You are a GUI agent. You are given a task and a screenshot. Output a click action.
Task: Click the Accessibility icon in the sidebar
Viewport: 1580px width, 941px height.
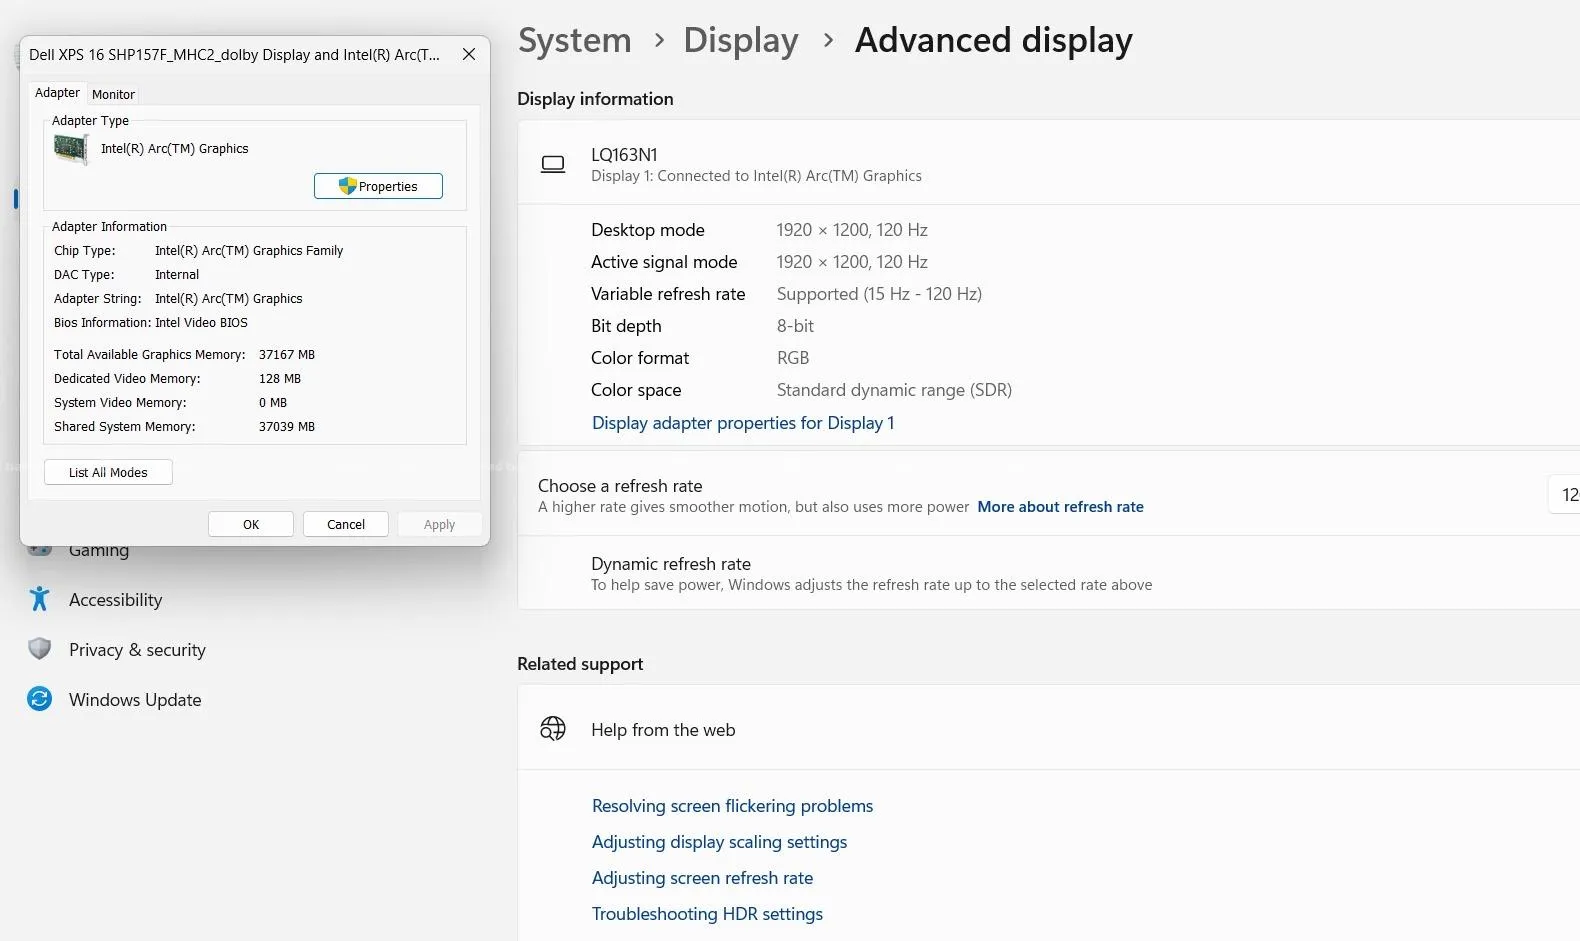[39, 599]
